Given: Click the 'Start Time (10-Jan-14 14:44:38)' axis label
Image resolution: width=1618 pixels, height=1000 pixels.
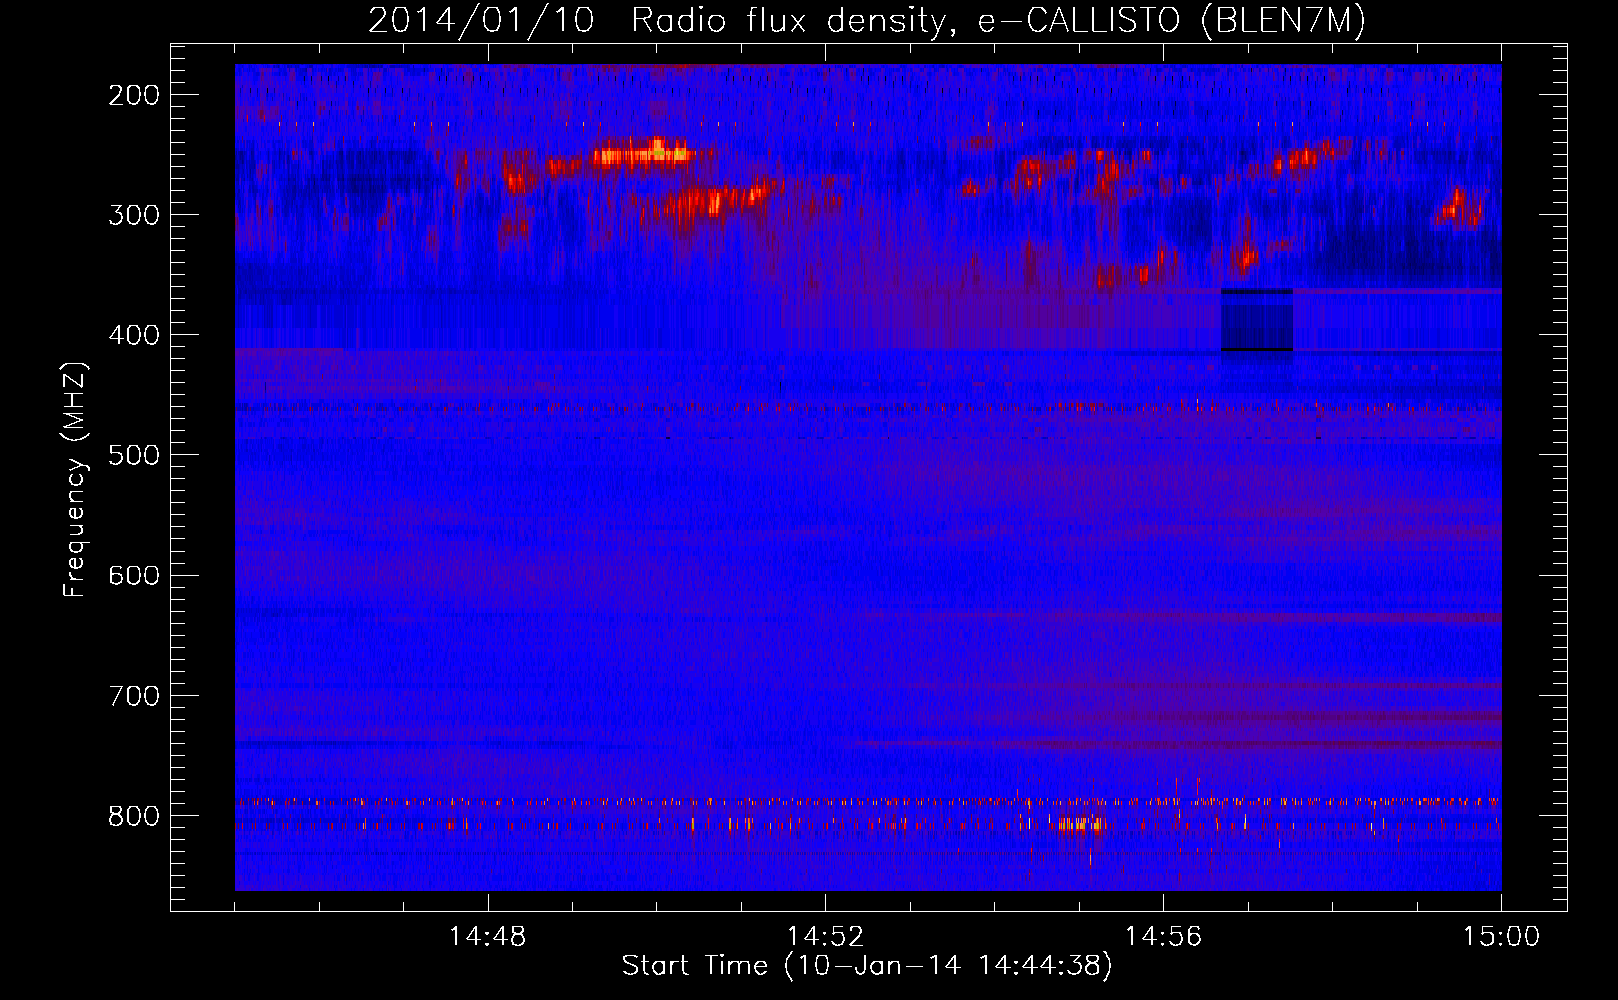Looking at the screenshot, I should click(x=867, y=966).
